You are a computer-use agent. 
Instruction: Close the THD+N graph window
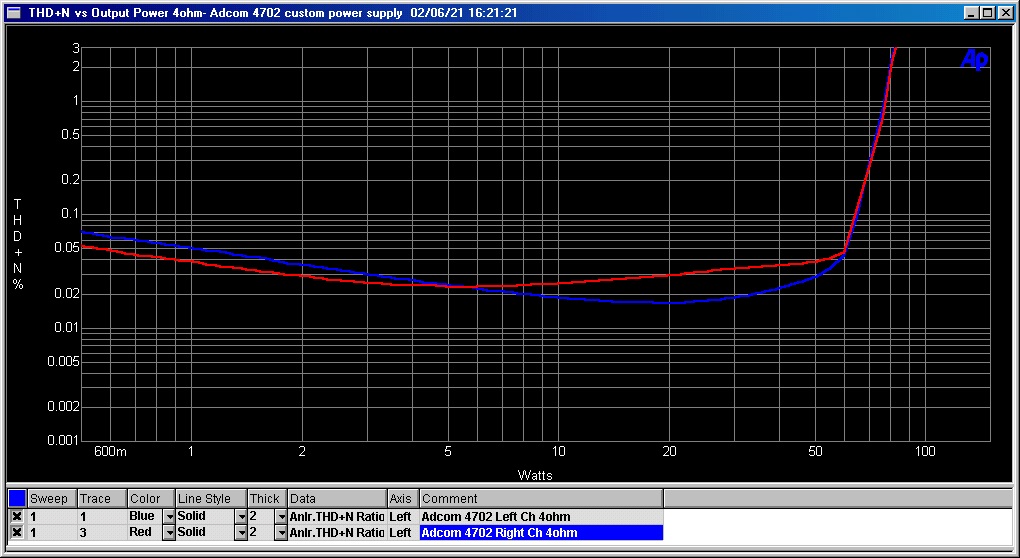coord(1004,12)
